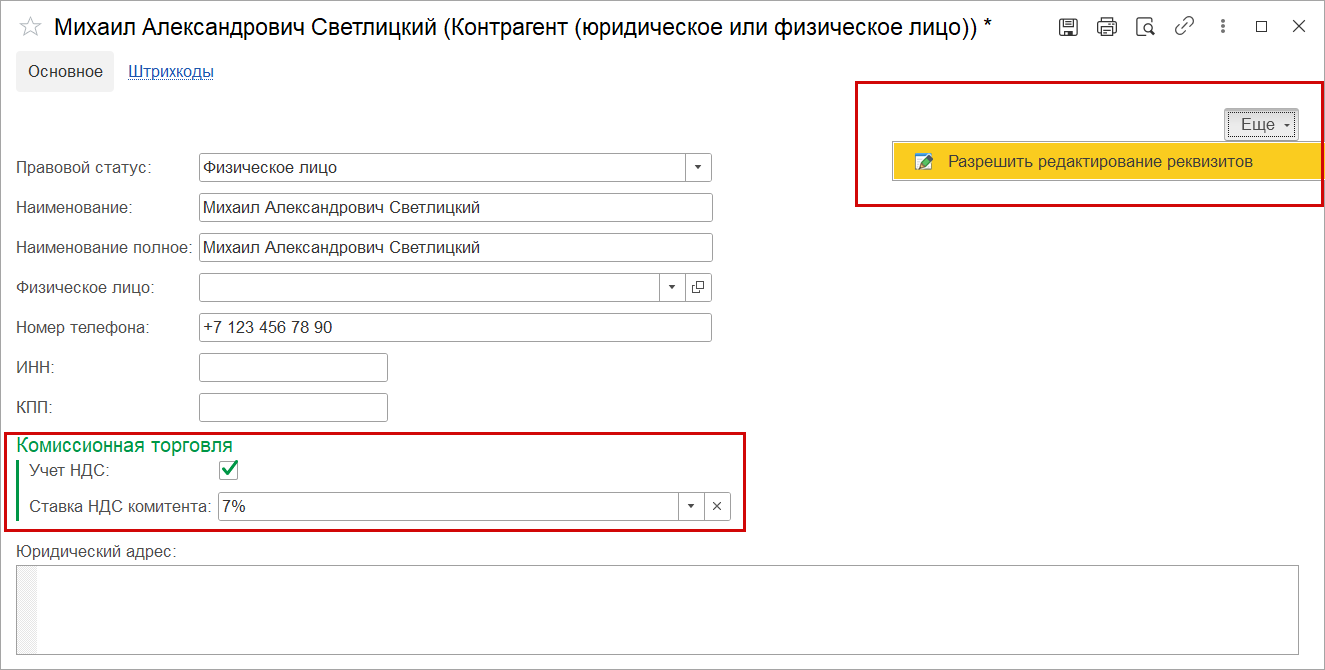Viewport: 1325px width, 670px height.
Task: Open print preview with magnifier icon
Action: click(x=1145, y=27)
